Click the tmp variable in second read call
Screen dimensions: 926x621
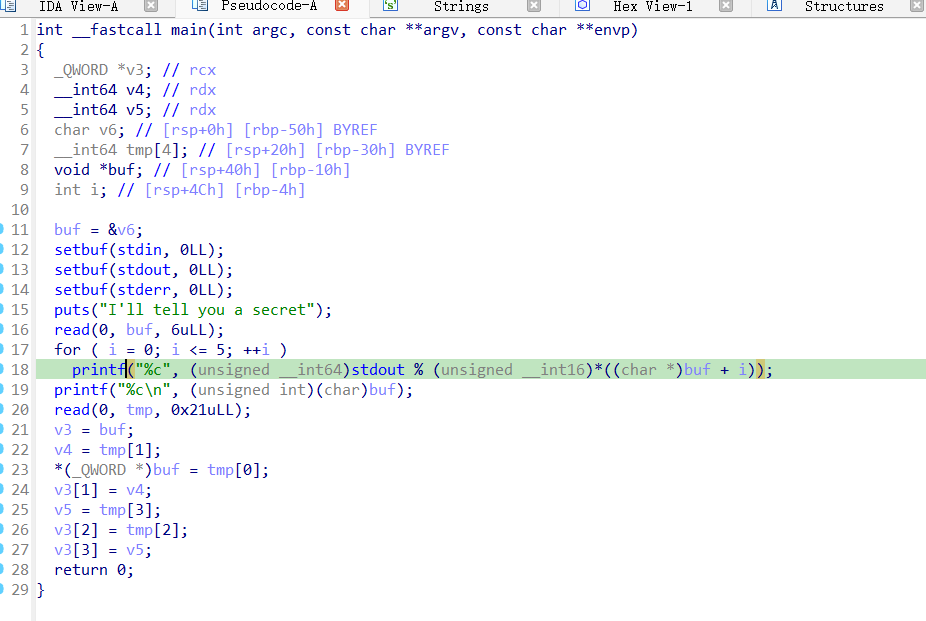[139, 410]
